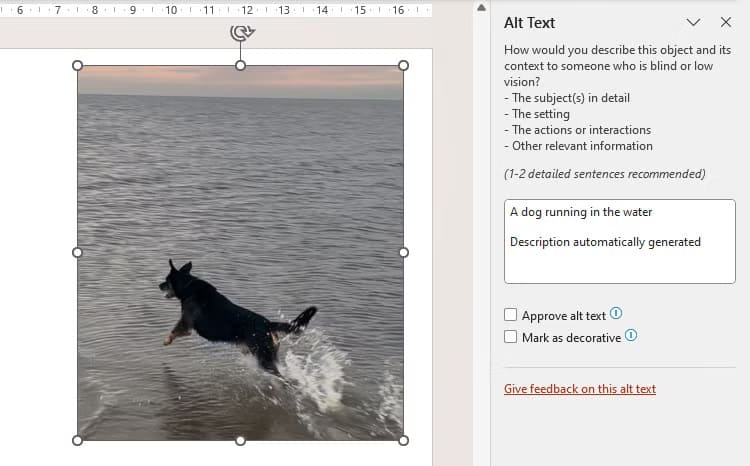The height and width of the screenshot is (466, 750).
Task: Click the bottom-left resize handle of the picture
Action: (77, 440)
